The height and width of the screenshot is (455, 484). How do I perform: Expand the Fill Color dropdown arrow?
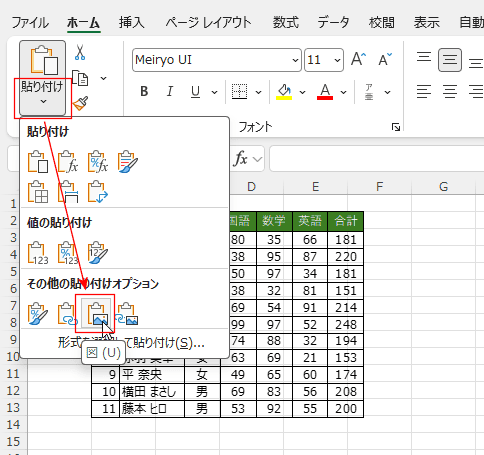[302, 92]
